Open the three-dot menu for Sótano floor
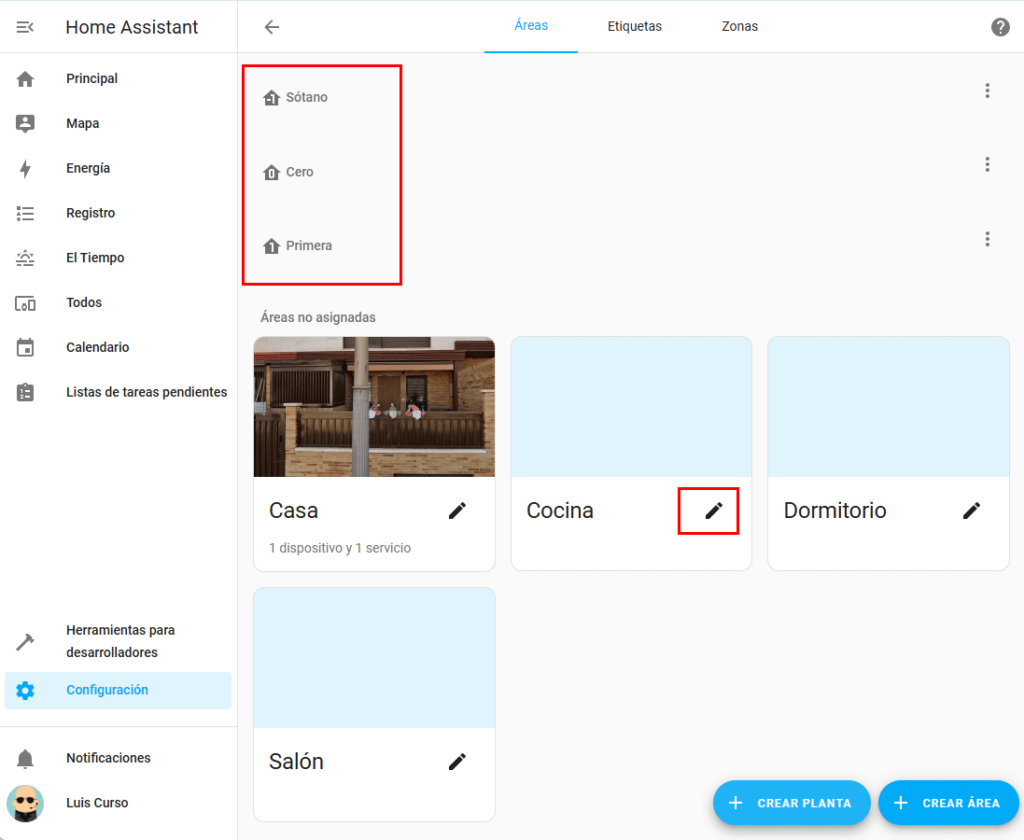Viewport: 1024px width, 840px height. [x=987, y=91]
